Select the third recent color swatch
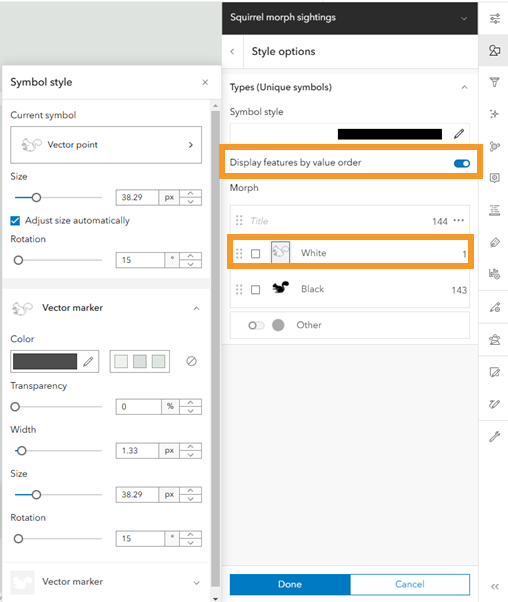This screenshot has height=602, width=508. pyautogui.click(x=158, y=361)
